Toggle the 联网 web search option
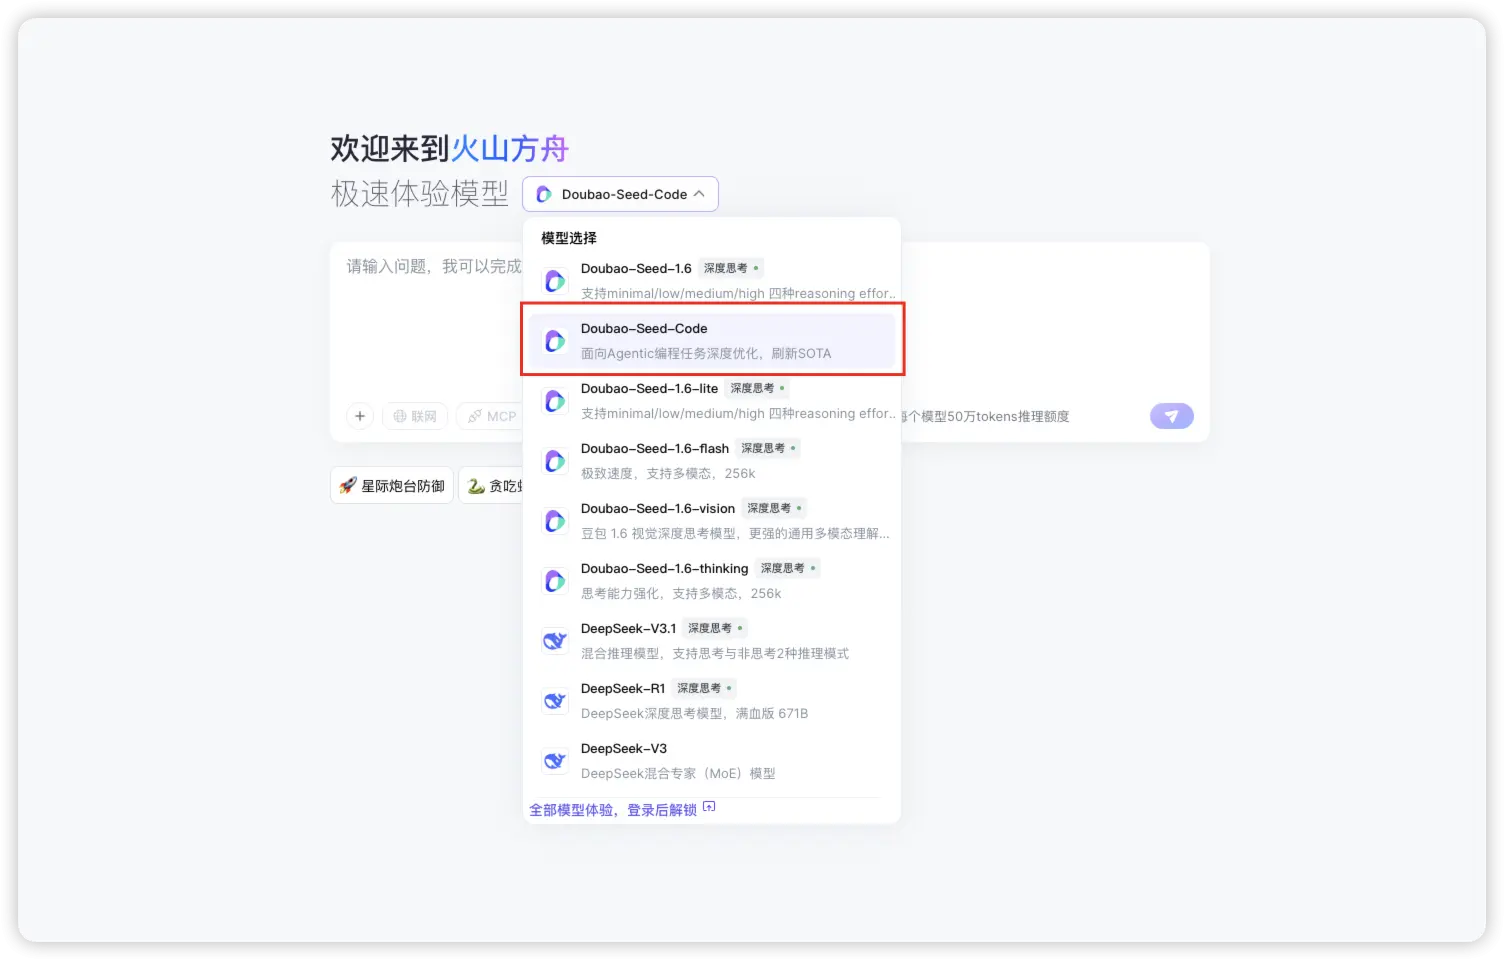This screenshot has height=960, width=1504. (x=415, y=416)
